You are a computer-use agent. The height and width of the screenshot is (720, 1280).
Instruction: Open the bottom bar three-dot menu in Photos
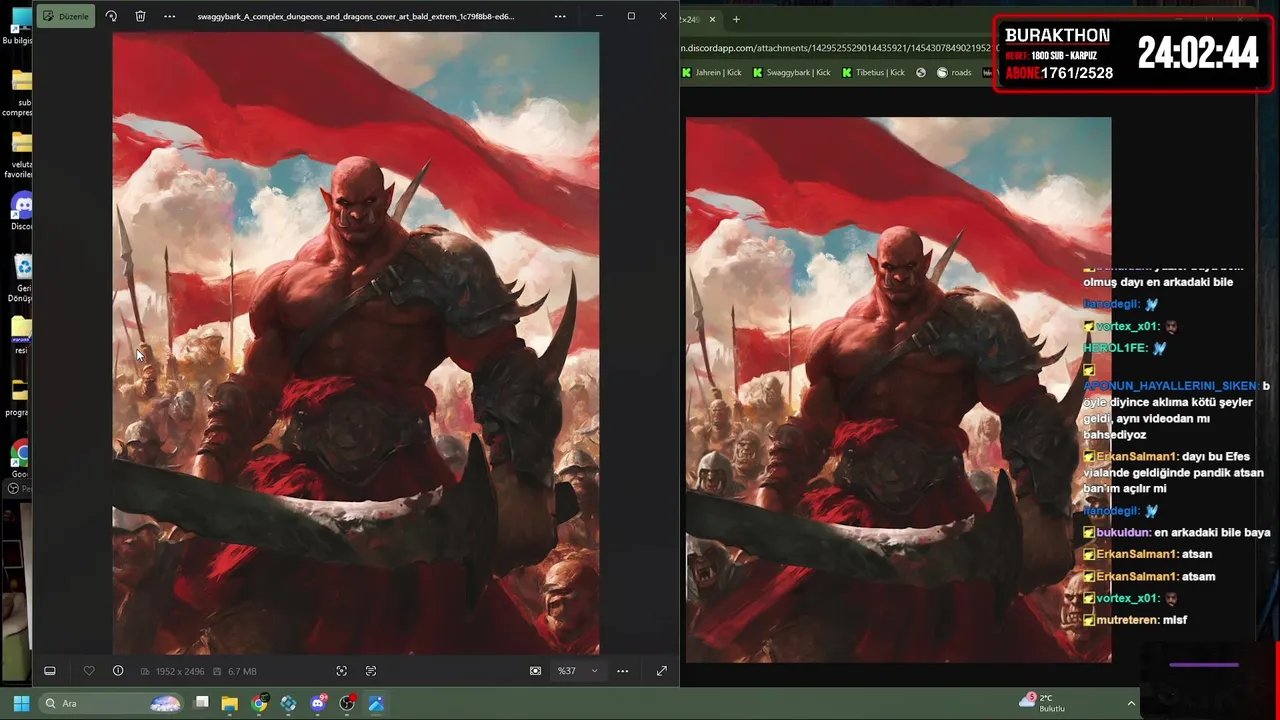[622, 671]
